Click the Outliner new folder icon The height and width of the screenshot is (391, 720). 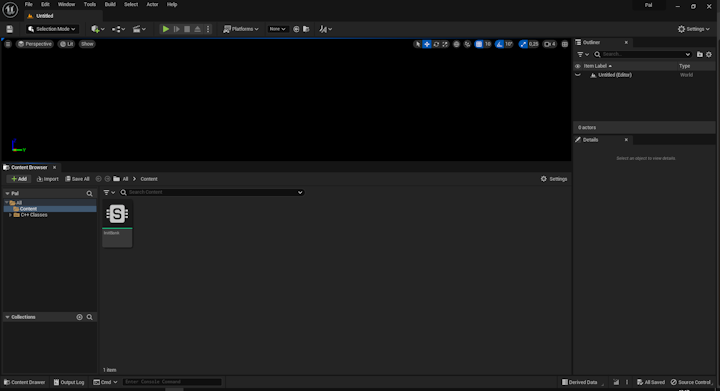pos(700,55)
